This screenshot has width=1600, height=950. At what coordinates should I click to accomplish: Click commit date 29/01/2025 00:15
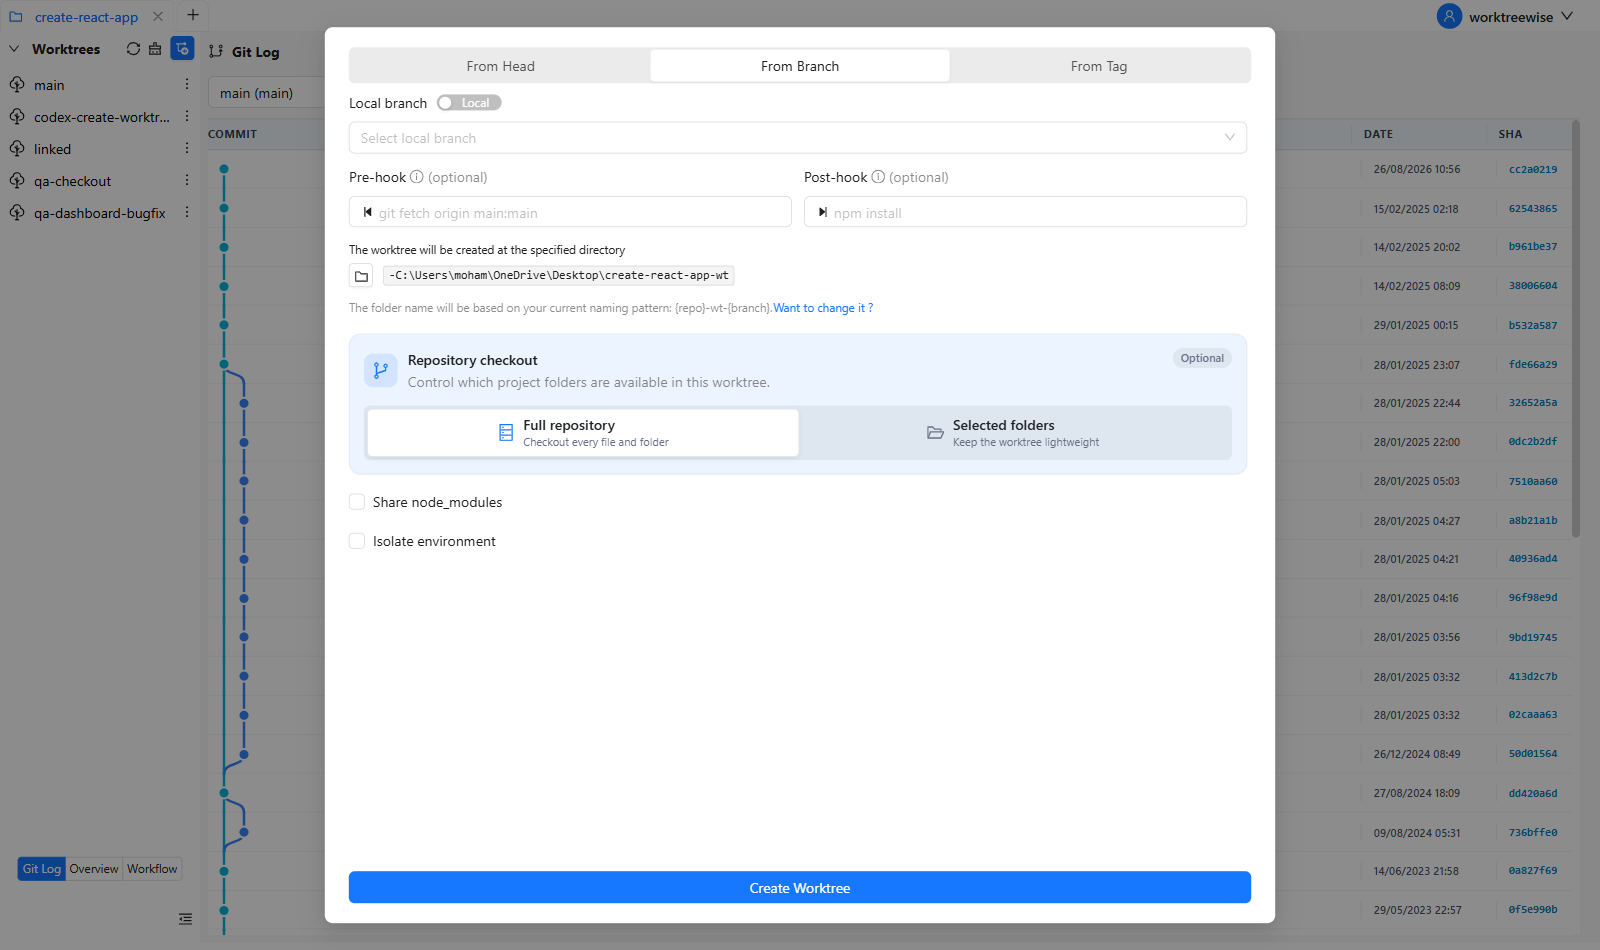coord(1416,325)
